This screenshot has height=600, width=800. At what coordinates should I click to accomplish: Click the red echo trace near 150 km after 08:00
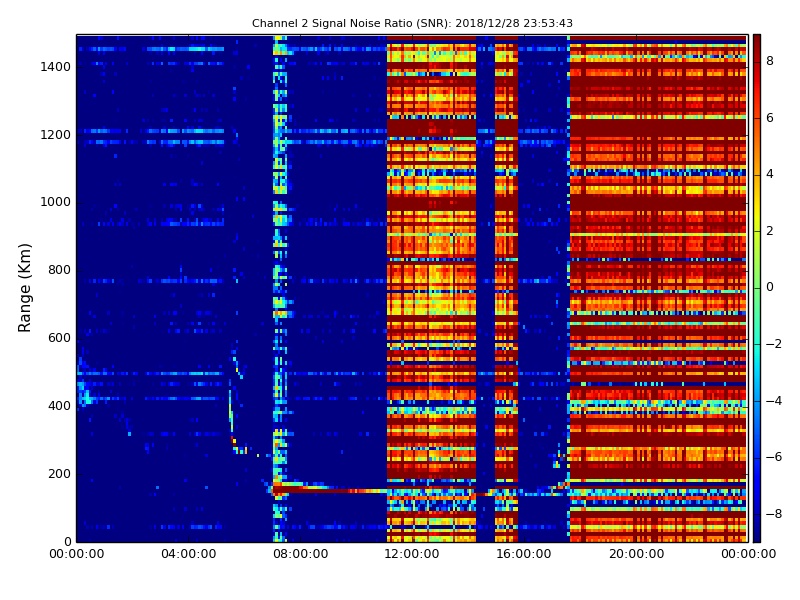coord(332,490)
